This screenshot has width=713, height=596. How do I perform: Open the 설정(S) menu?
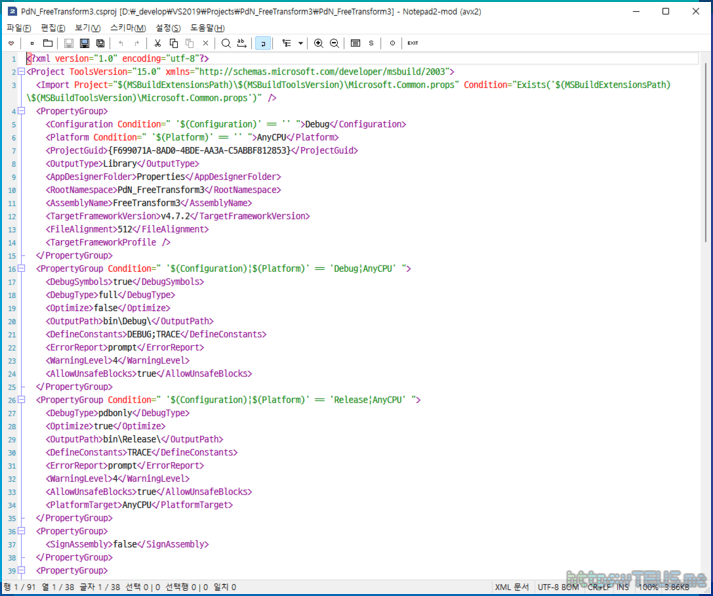pos(168,28)
